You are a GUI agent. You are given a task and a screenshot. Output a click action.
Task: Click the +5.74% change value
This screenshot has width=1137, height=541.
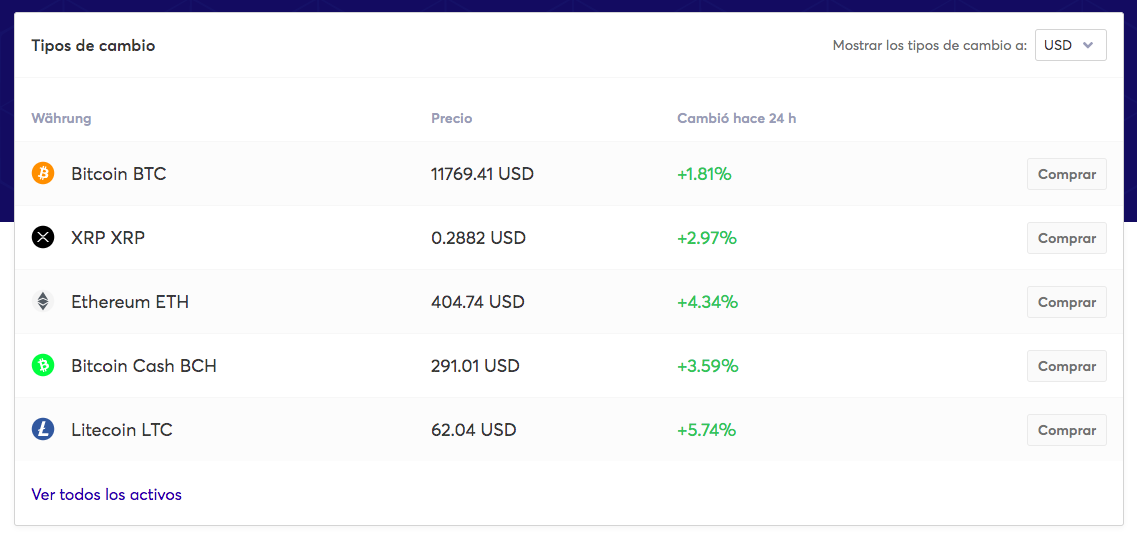tap(707, 429)
